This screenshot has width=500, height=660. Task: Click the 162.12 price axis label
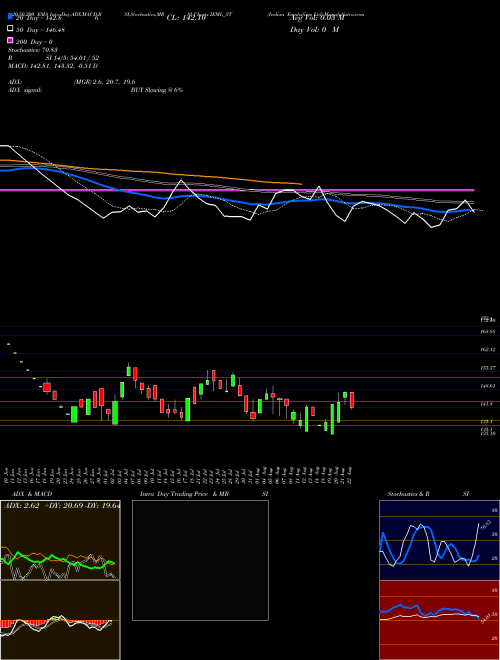tap(487, 349)
